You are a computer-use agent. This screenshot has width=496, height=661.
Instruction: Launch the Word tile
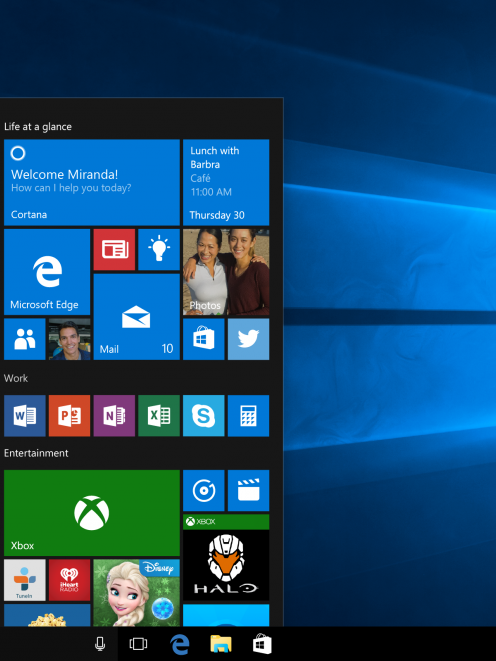pyautogui.click(x=25, y=416)
